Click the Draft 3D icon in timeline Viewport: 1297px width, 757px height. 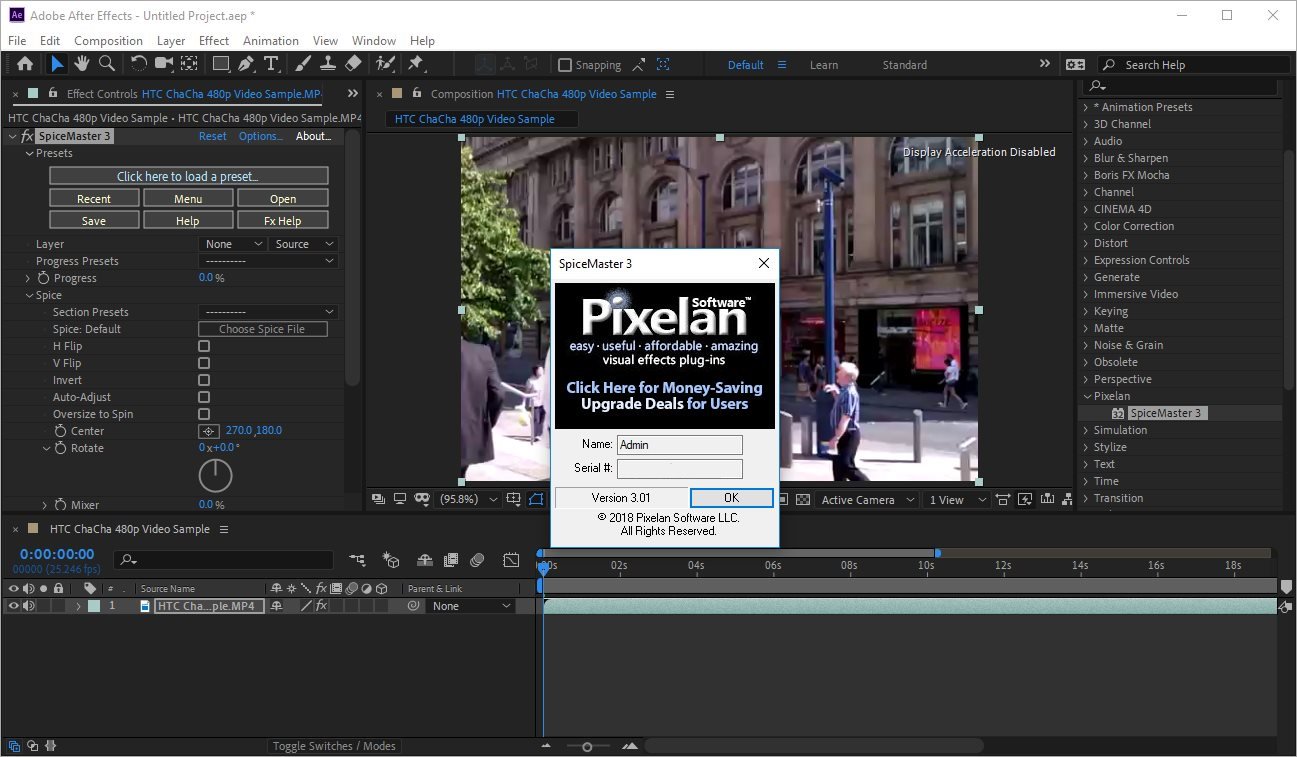pos(391,560)
